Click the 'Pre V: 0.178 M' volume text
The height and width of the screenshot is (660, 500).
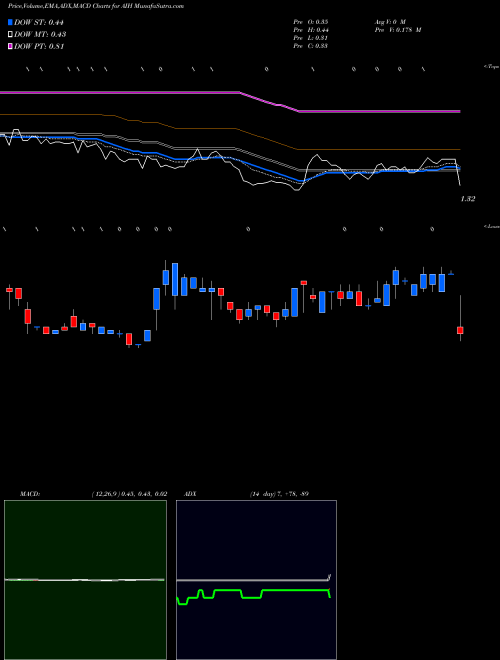398,30
